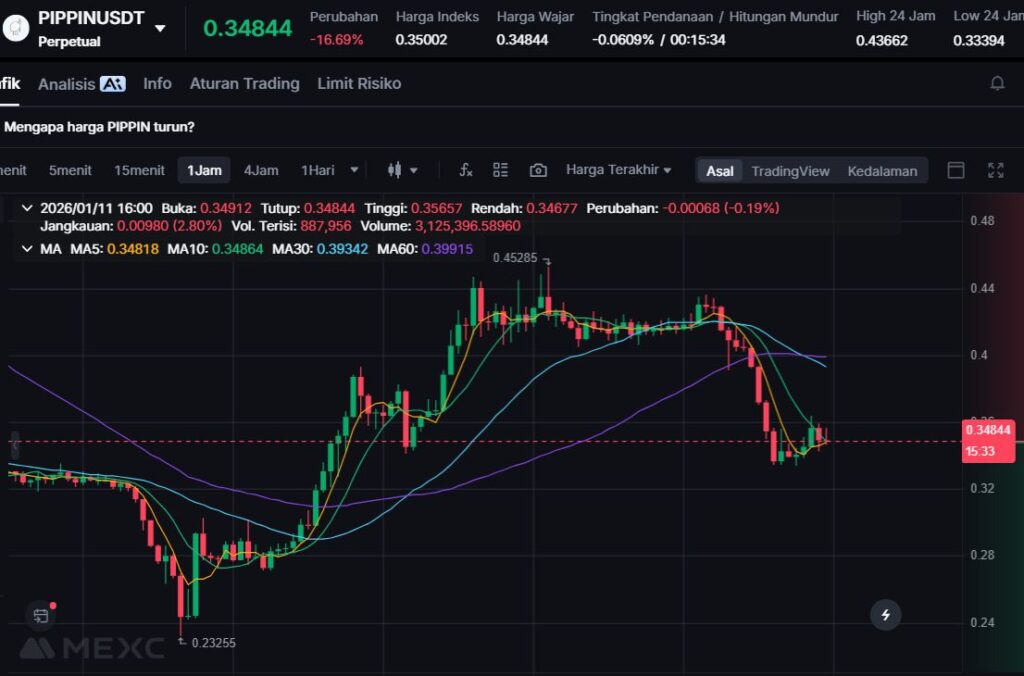Enter fullscreen chart mode
Viewport: 1024px width, 676px height.
pyautogui.click(x=995, y=170)
